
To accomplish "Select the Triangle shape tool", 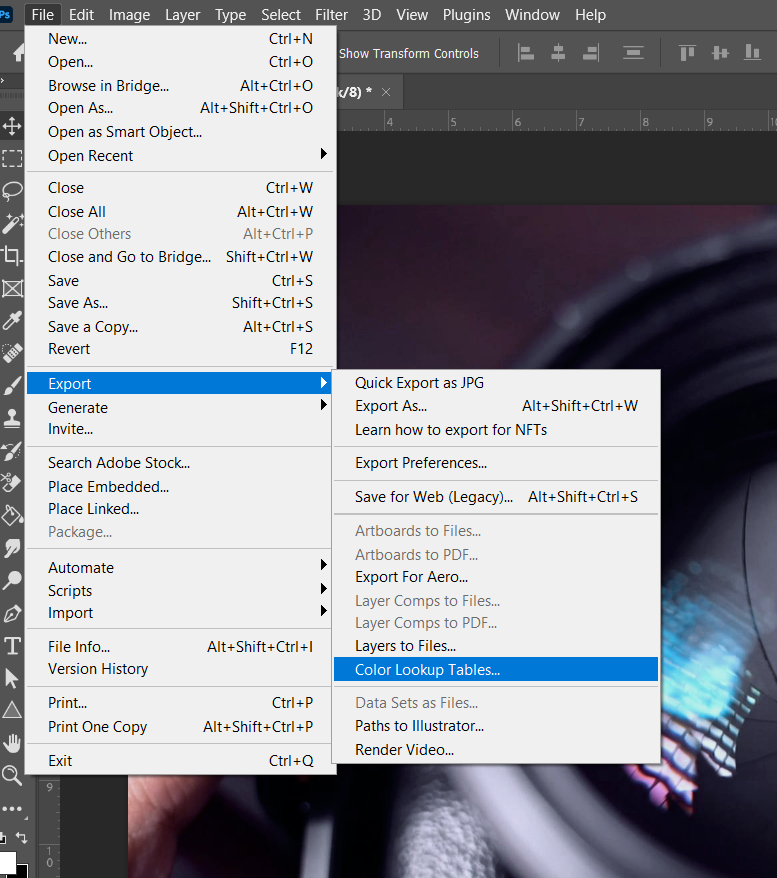I will (12, 711).
